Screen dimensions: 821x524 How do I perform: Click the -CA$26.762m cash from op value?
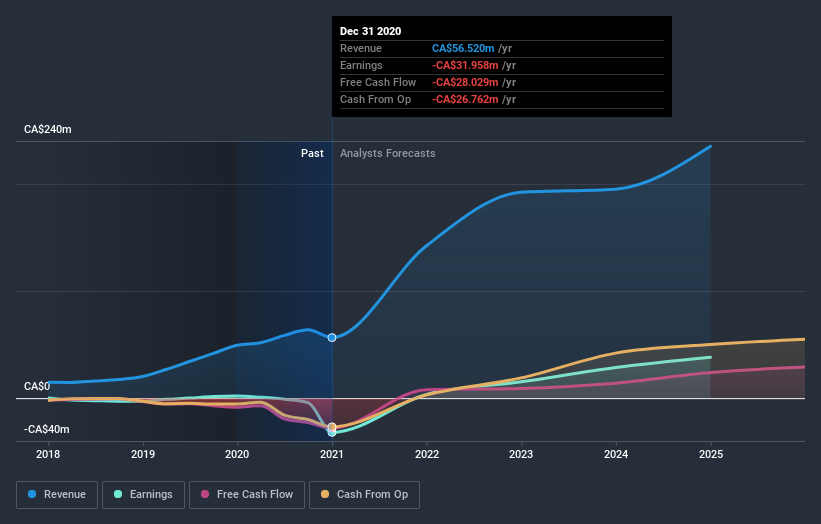[x=465, y=99]
